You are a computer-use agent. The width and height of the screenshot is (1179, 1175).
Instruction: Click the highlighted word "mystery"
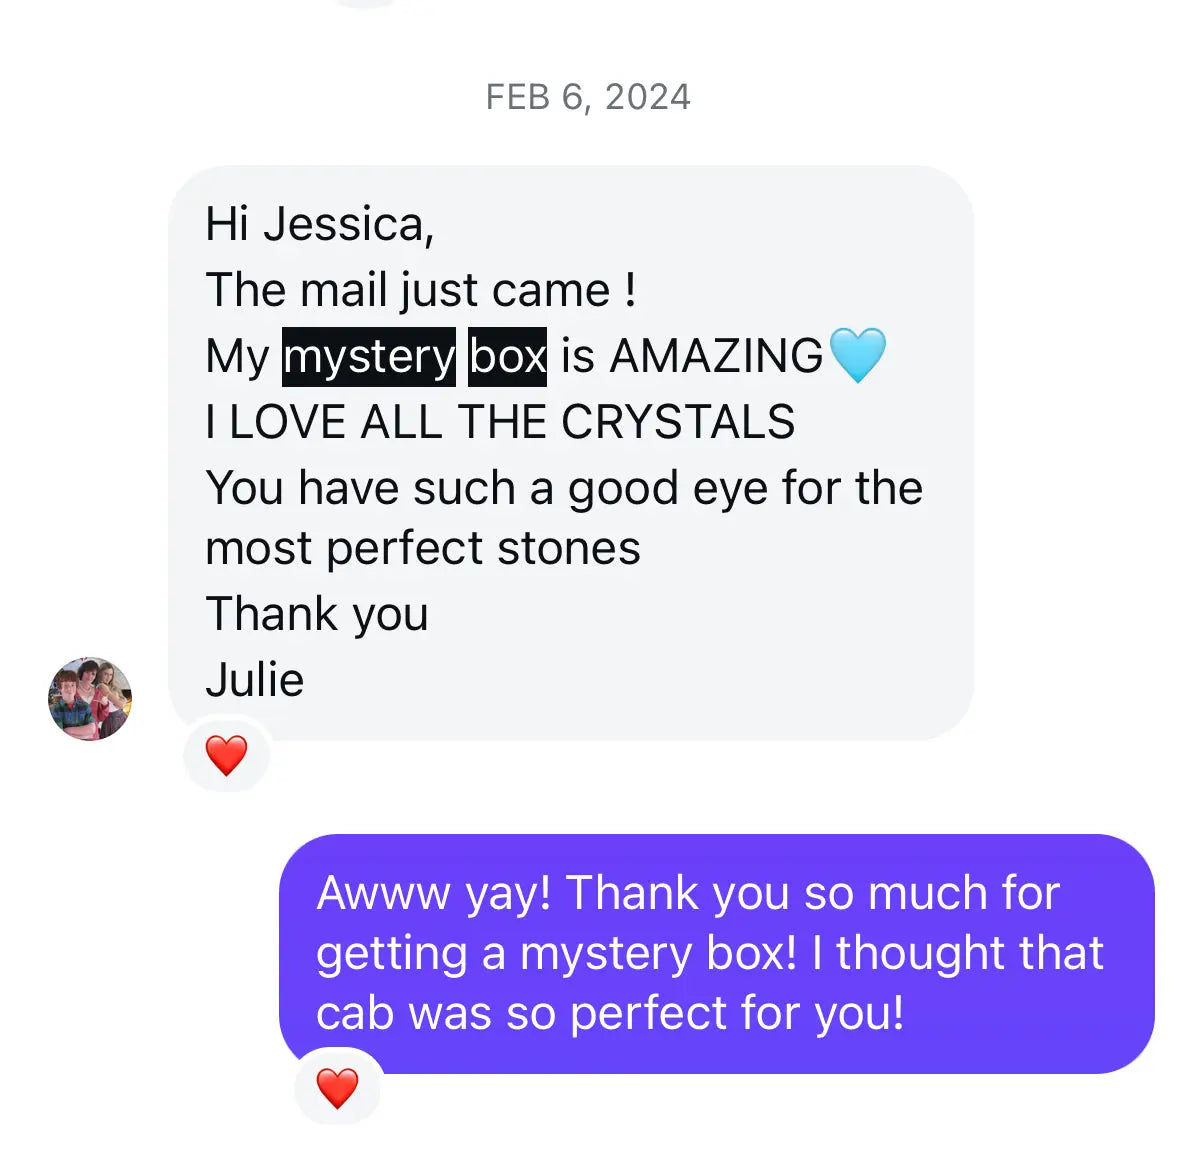(x=368, y=357)
